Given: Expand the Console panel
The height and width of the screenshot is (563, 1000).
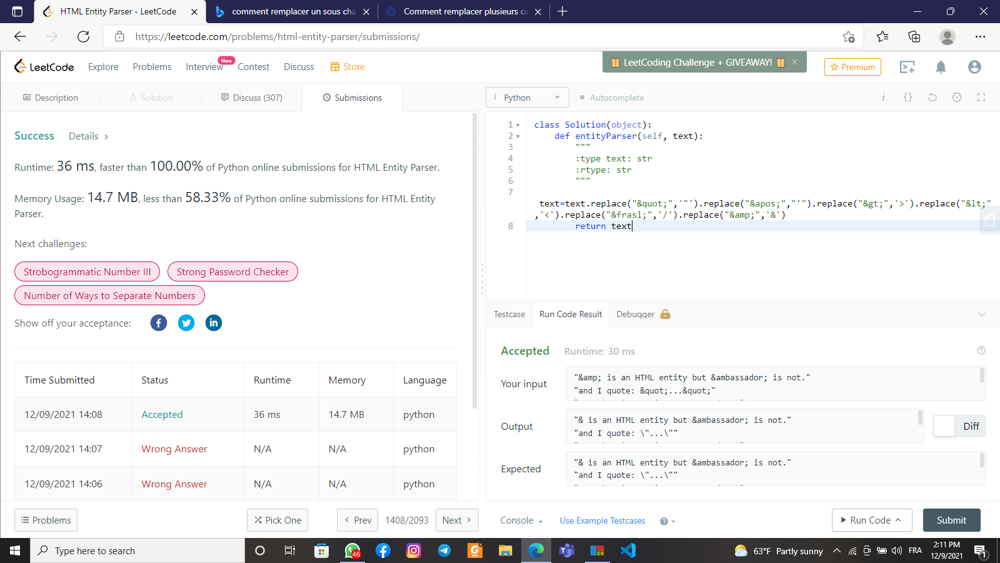Looking at the screenshot, I should tap(521, 521).
